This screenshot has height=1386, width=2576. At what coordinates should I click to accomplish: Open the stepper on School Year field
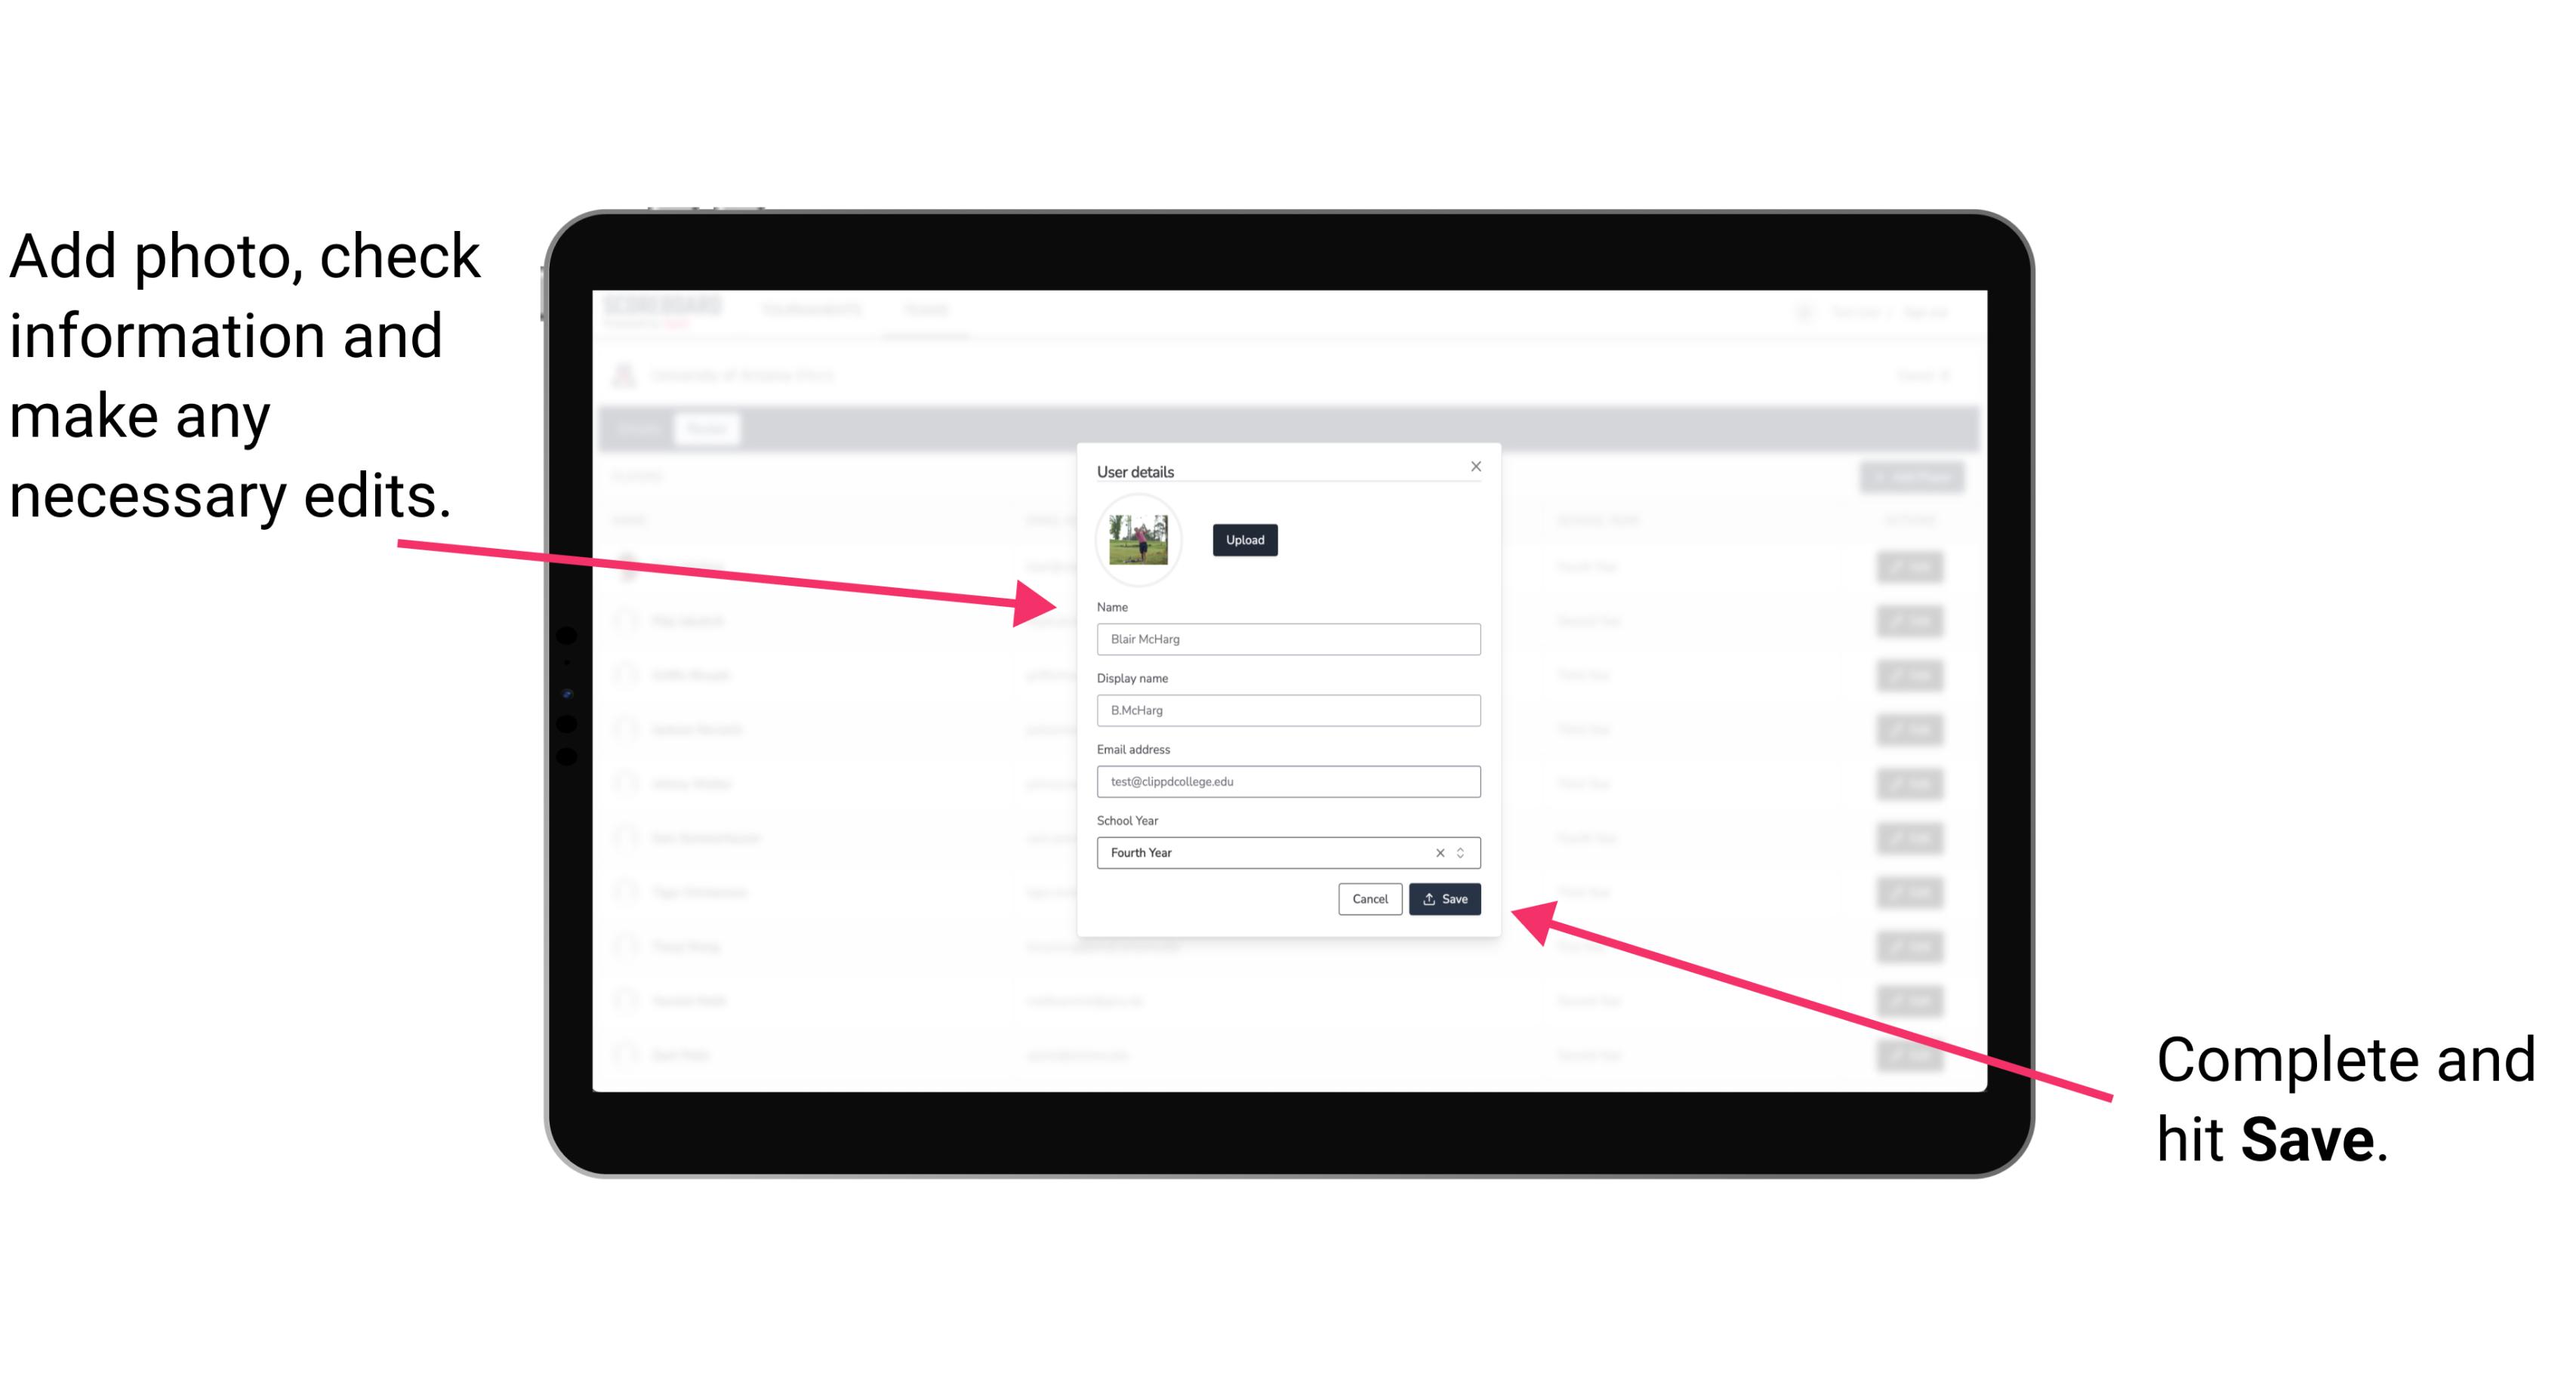[1465, 852]
